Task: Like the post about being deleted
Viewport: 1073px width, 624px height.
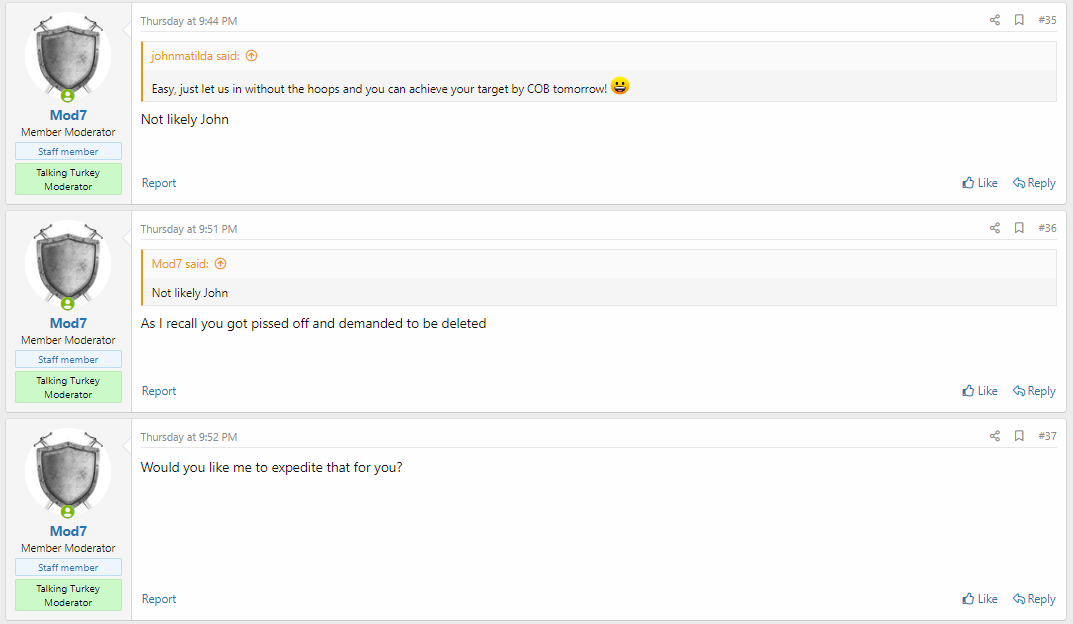Action: tap(980, 391)
